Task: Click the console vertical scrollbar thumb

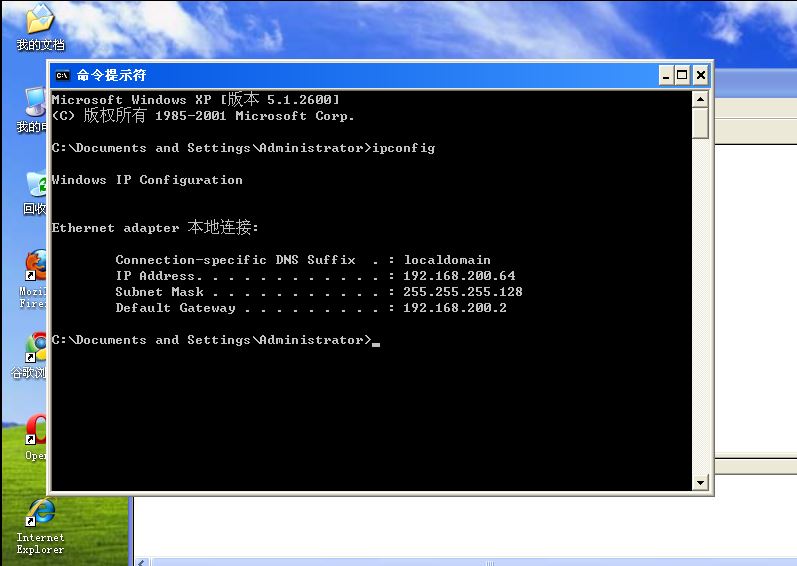Action: click(x=700, y=123)
